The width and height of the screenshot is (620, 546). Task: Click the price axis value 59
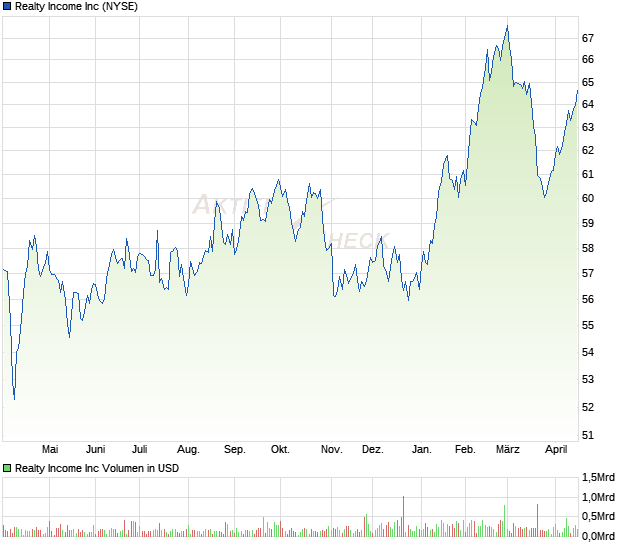point(588,223)
